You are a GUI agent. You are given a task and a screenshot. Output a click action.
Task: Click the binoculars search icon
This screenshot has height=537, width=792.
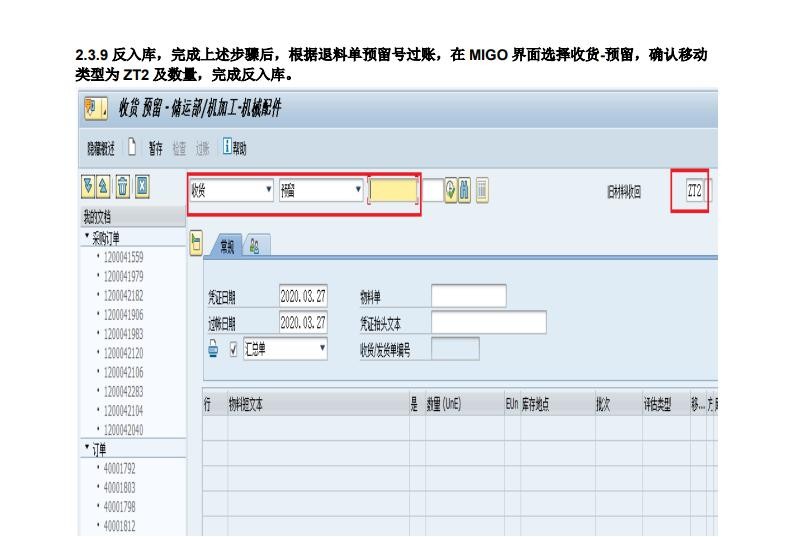(465, 190)
